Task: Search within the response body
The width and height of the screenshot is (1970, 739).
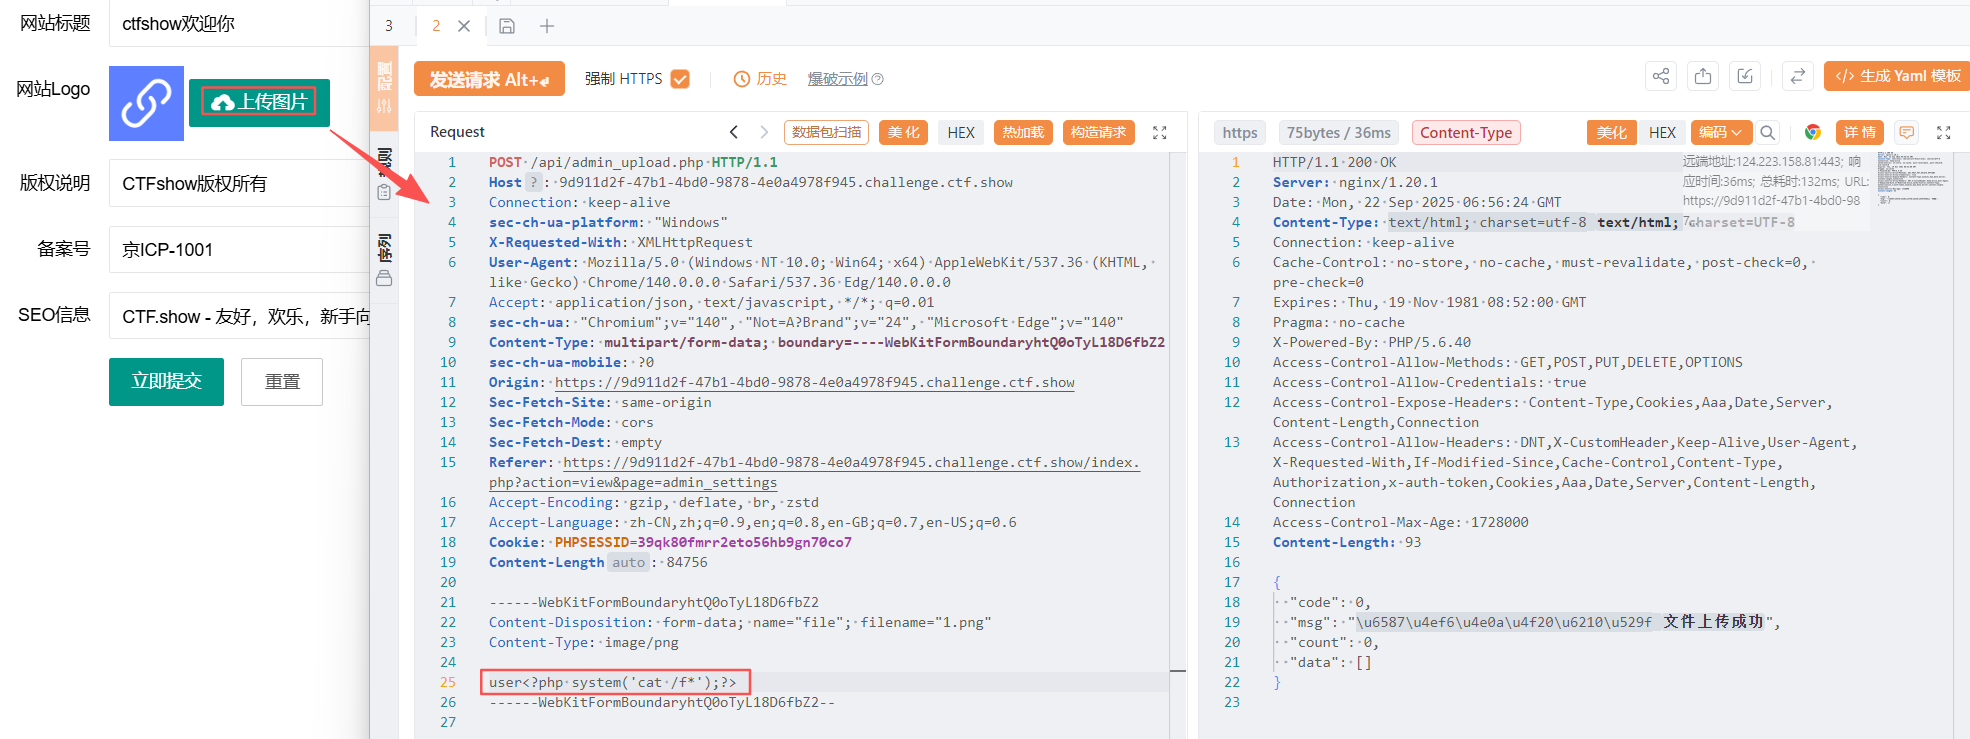Action: 1768,132
